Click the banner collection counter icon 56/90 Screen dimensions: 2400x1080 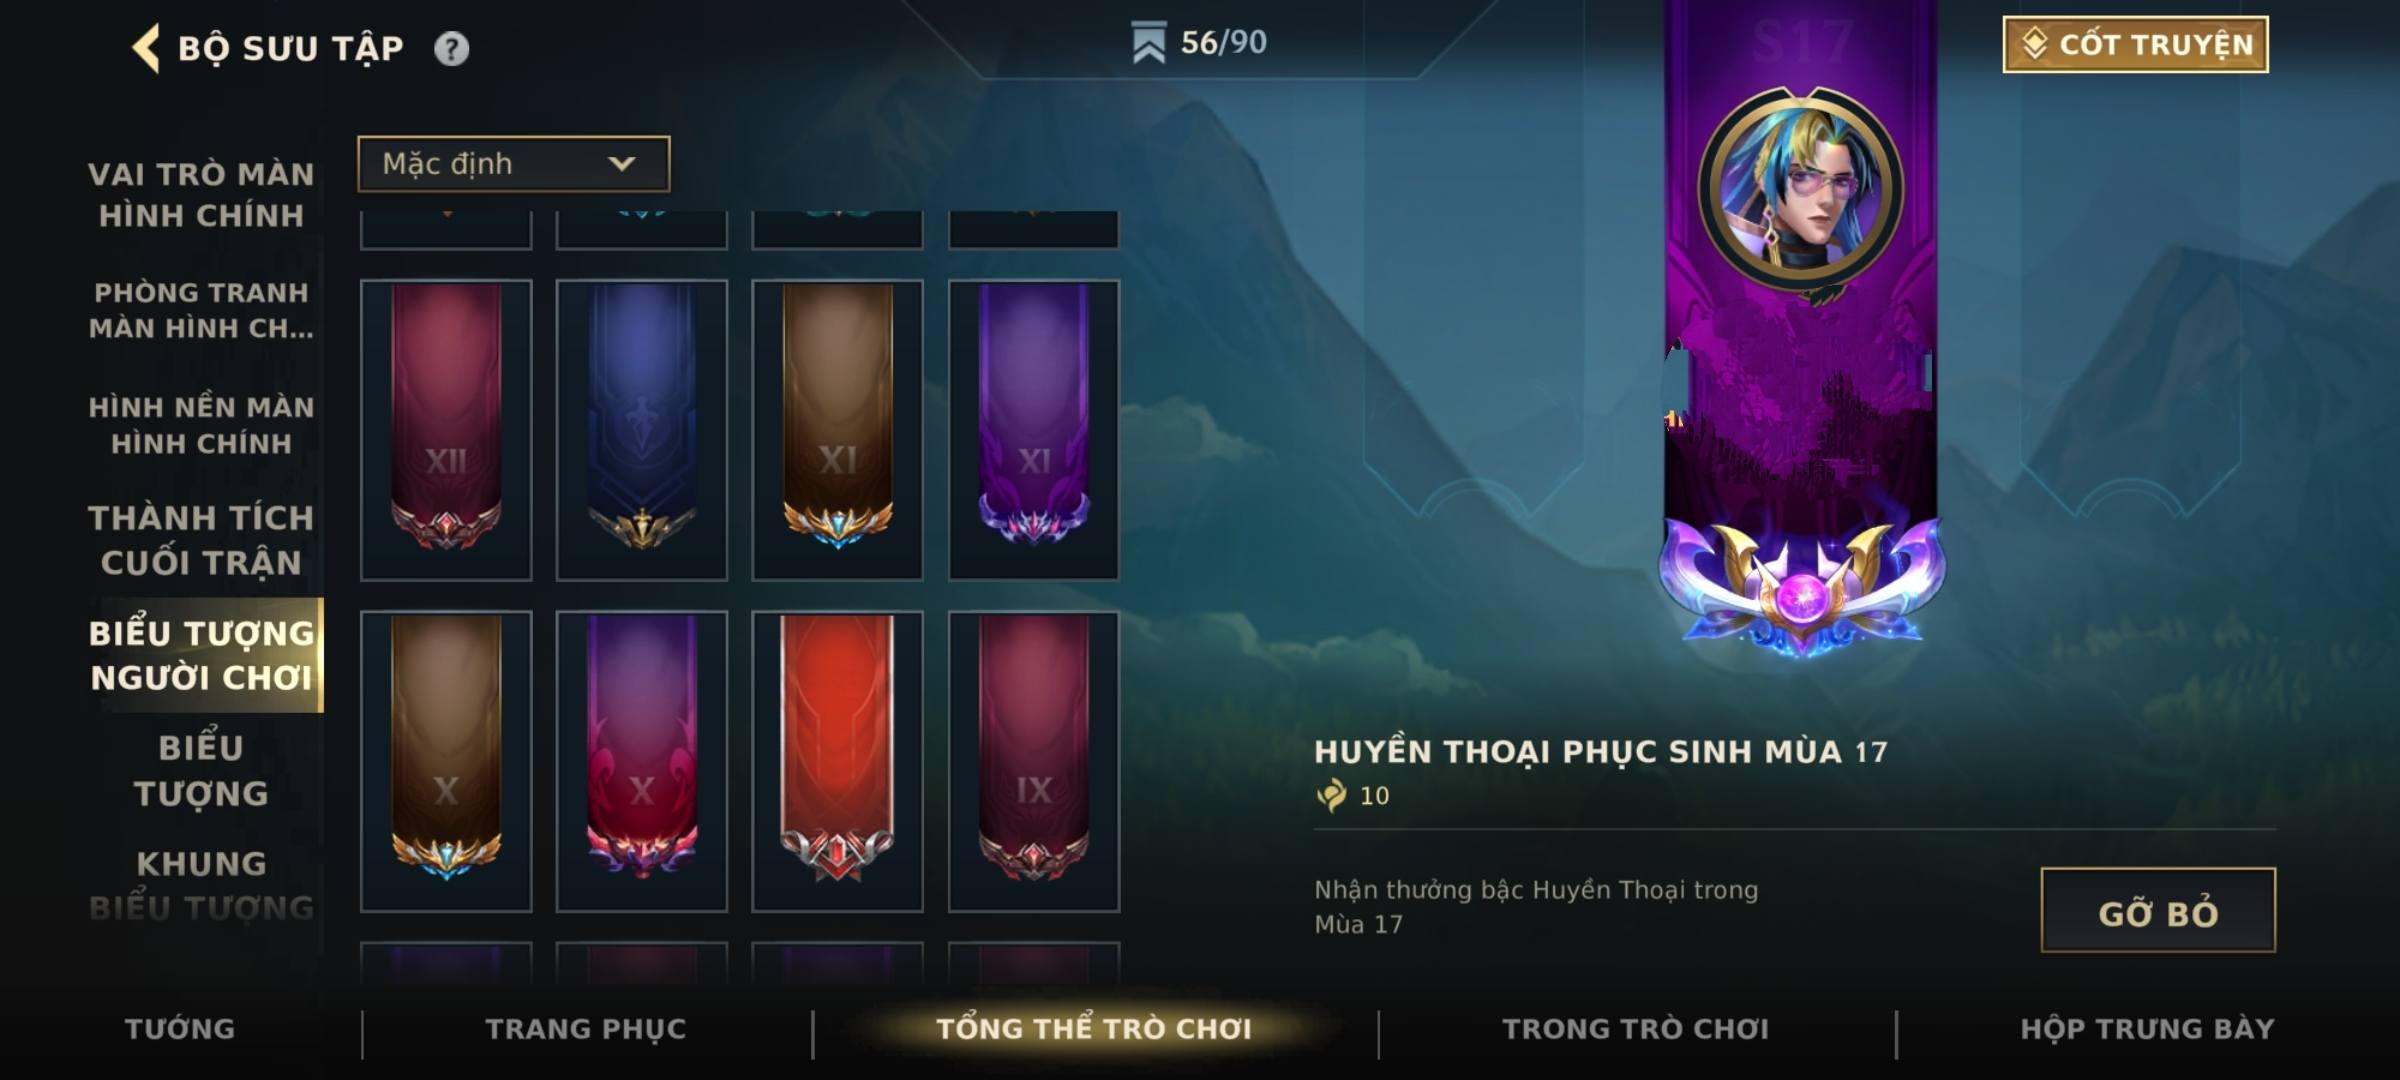(x=1148, y=43)
